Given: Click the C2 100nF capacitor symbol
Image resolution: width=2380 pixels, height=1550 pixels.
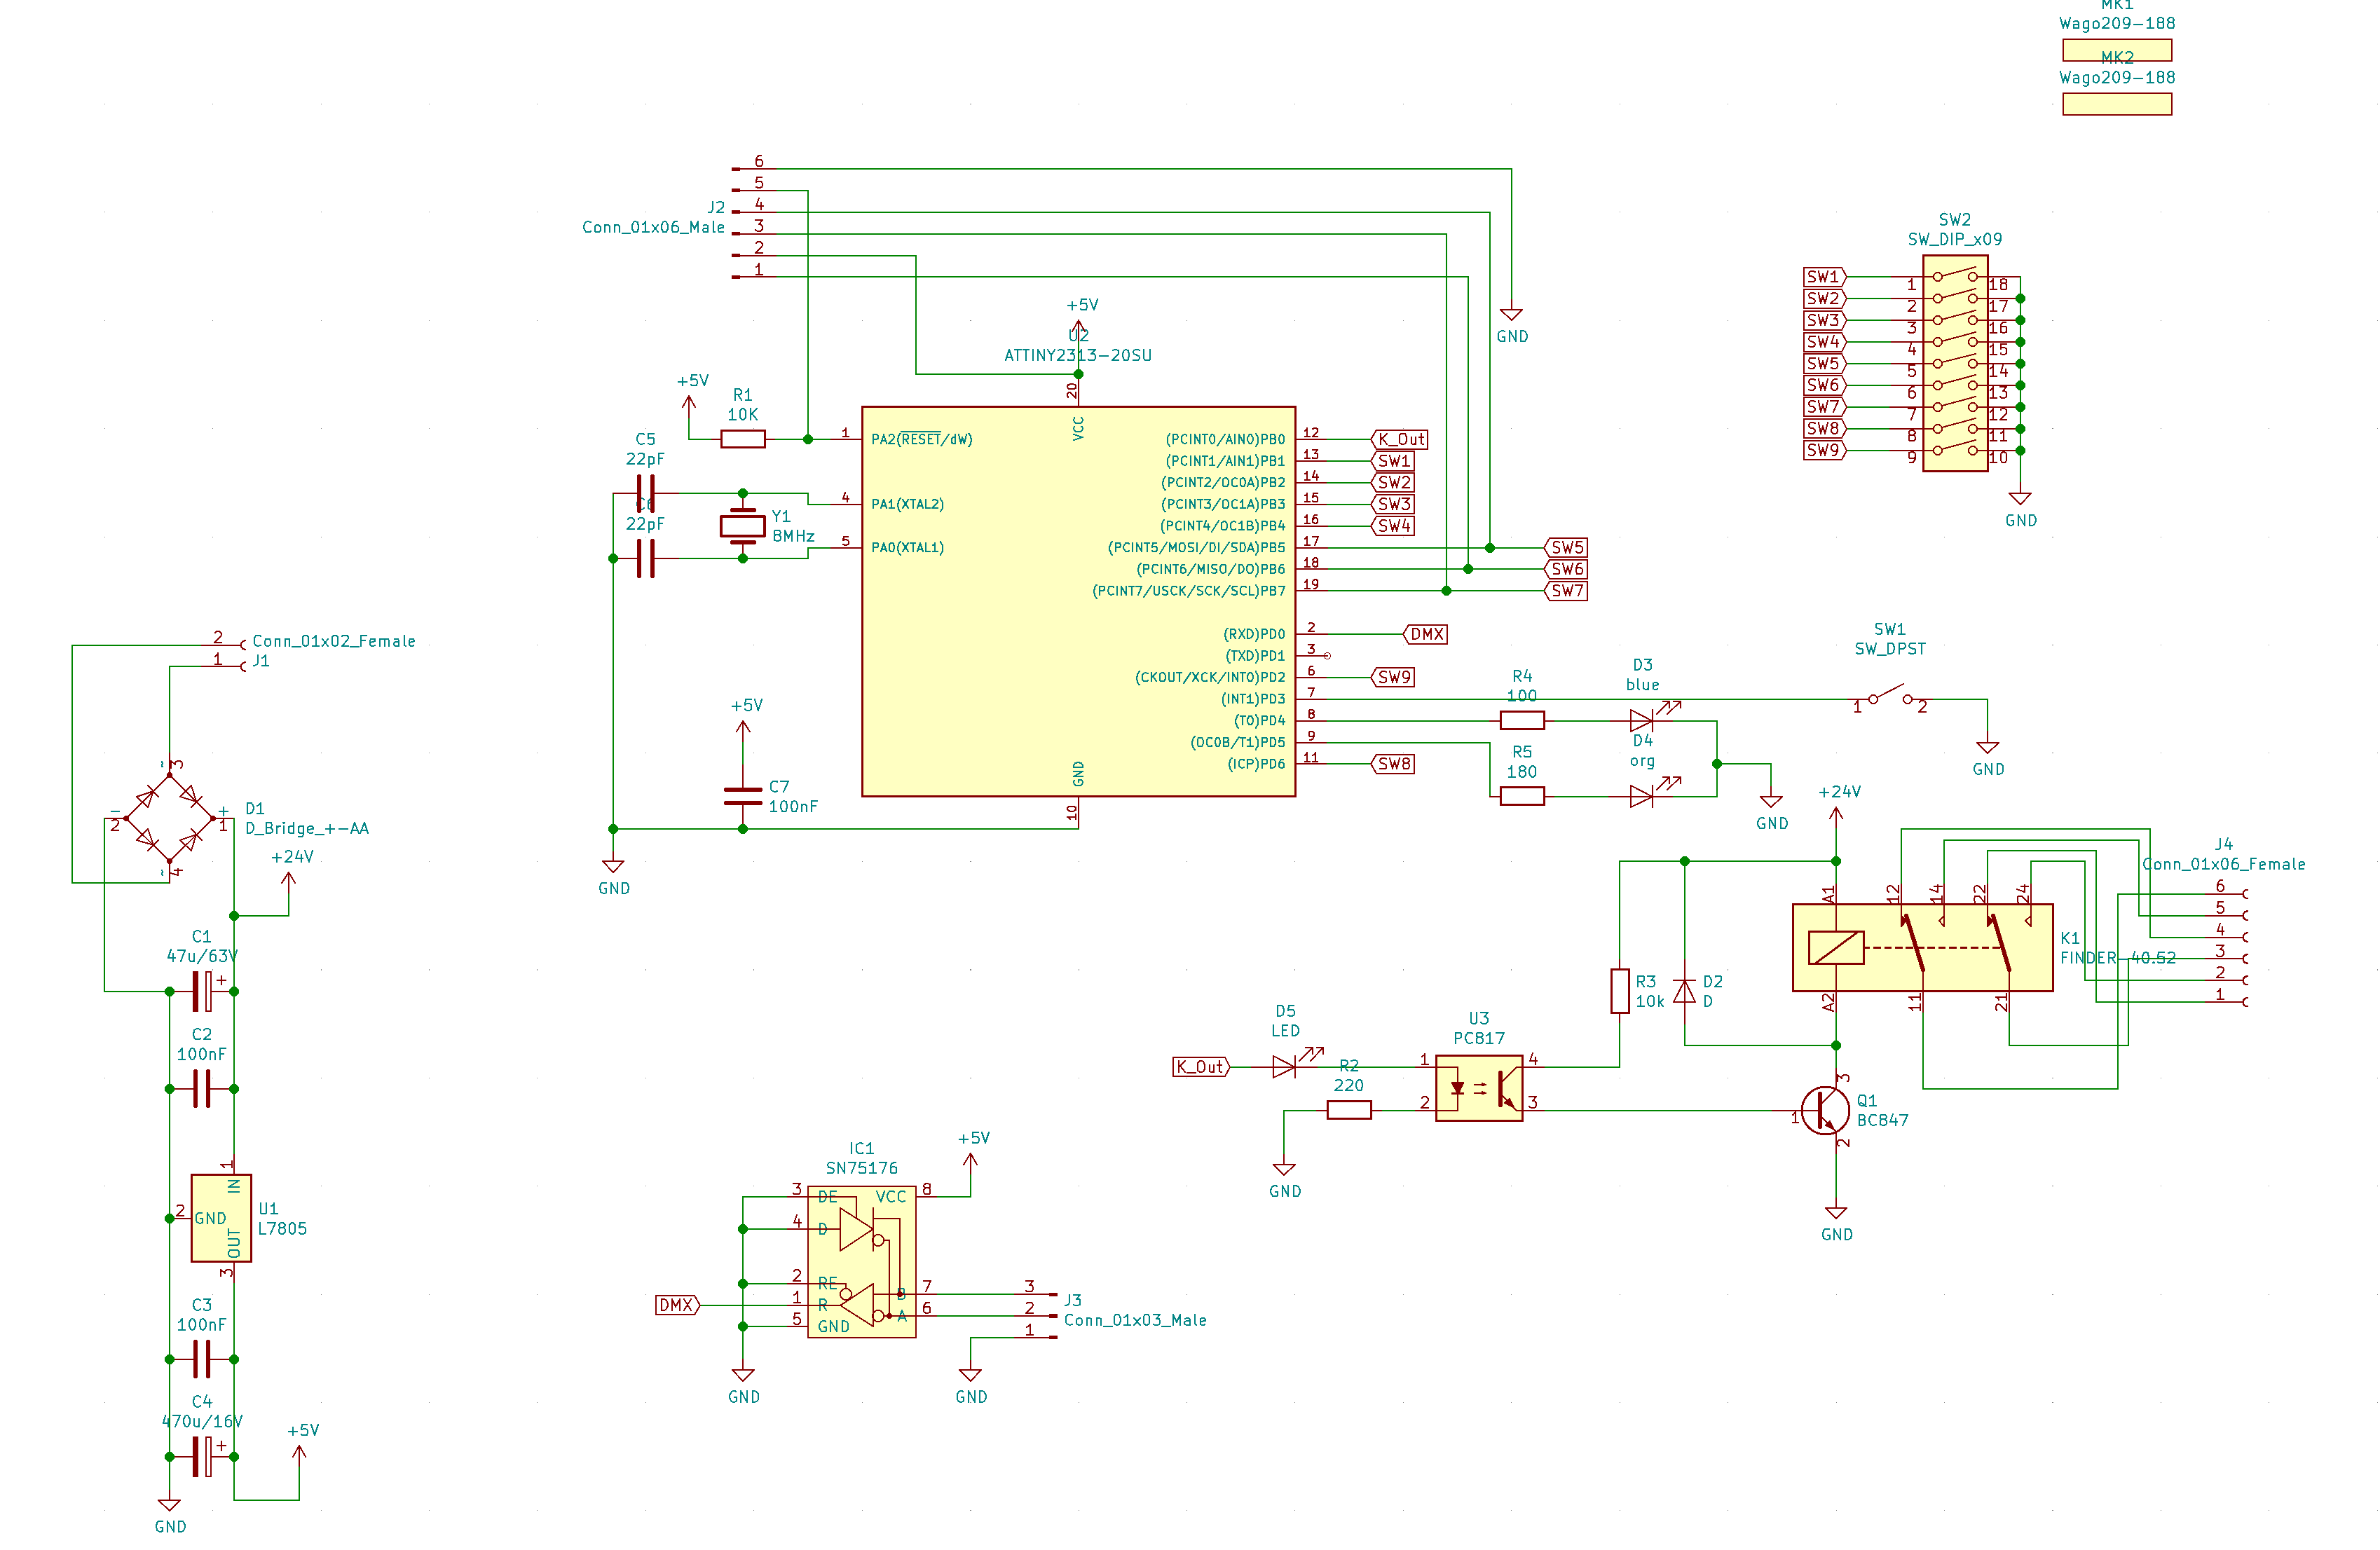Looking at the screenshot, I should click(x=202, y=1088).
